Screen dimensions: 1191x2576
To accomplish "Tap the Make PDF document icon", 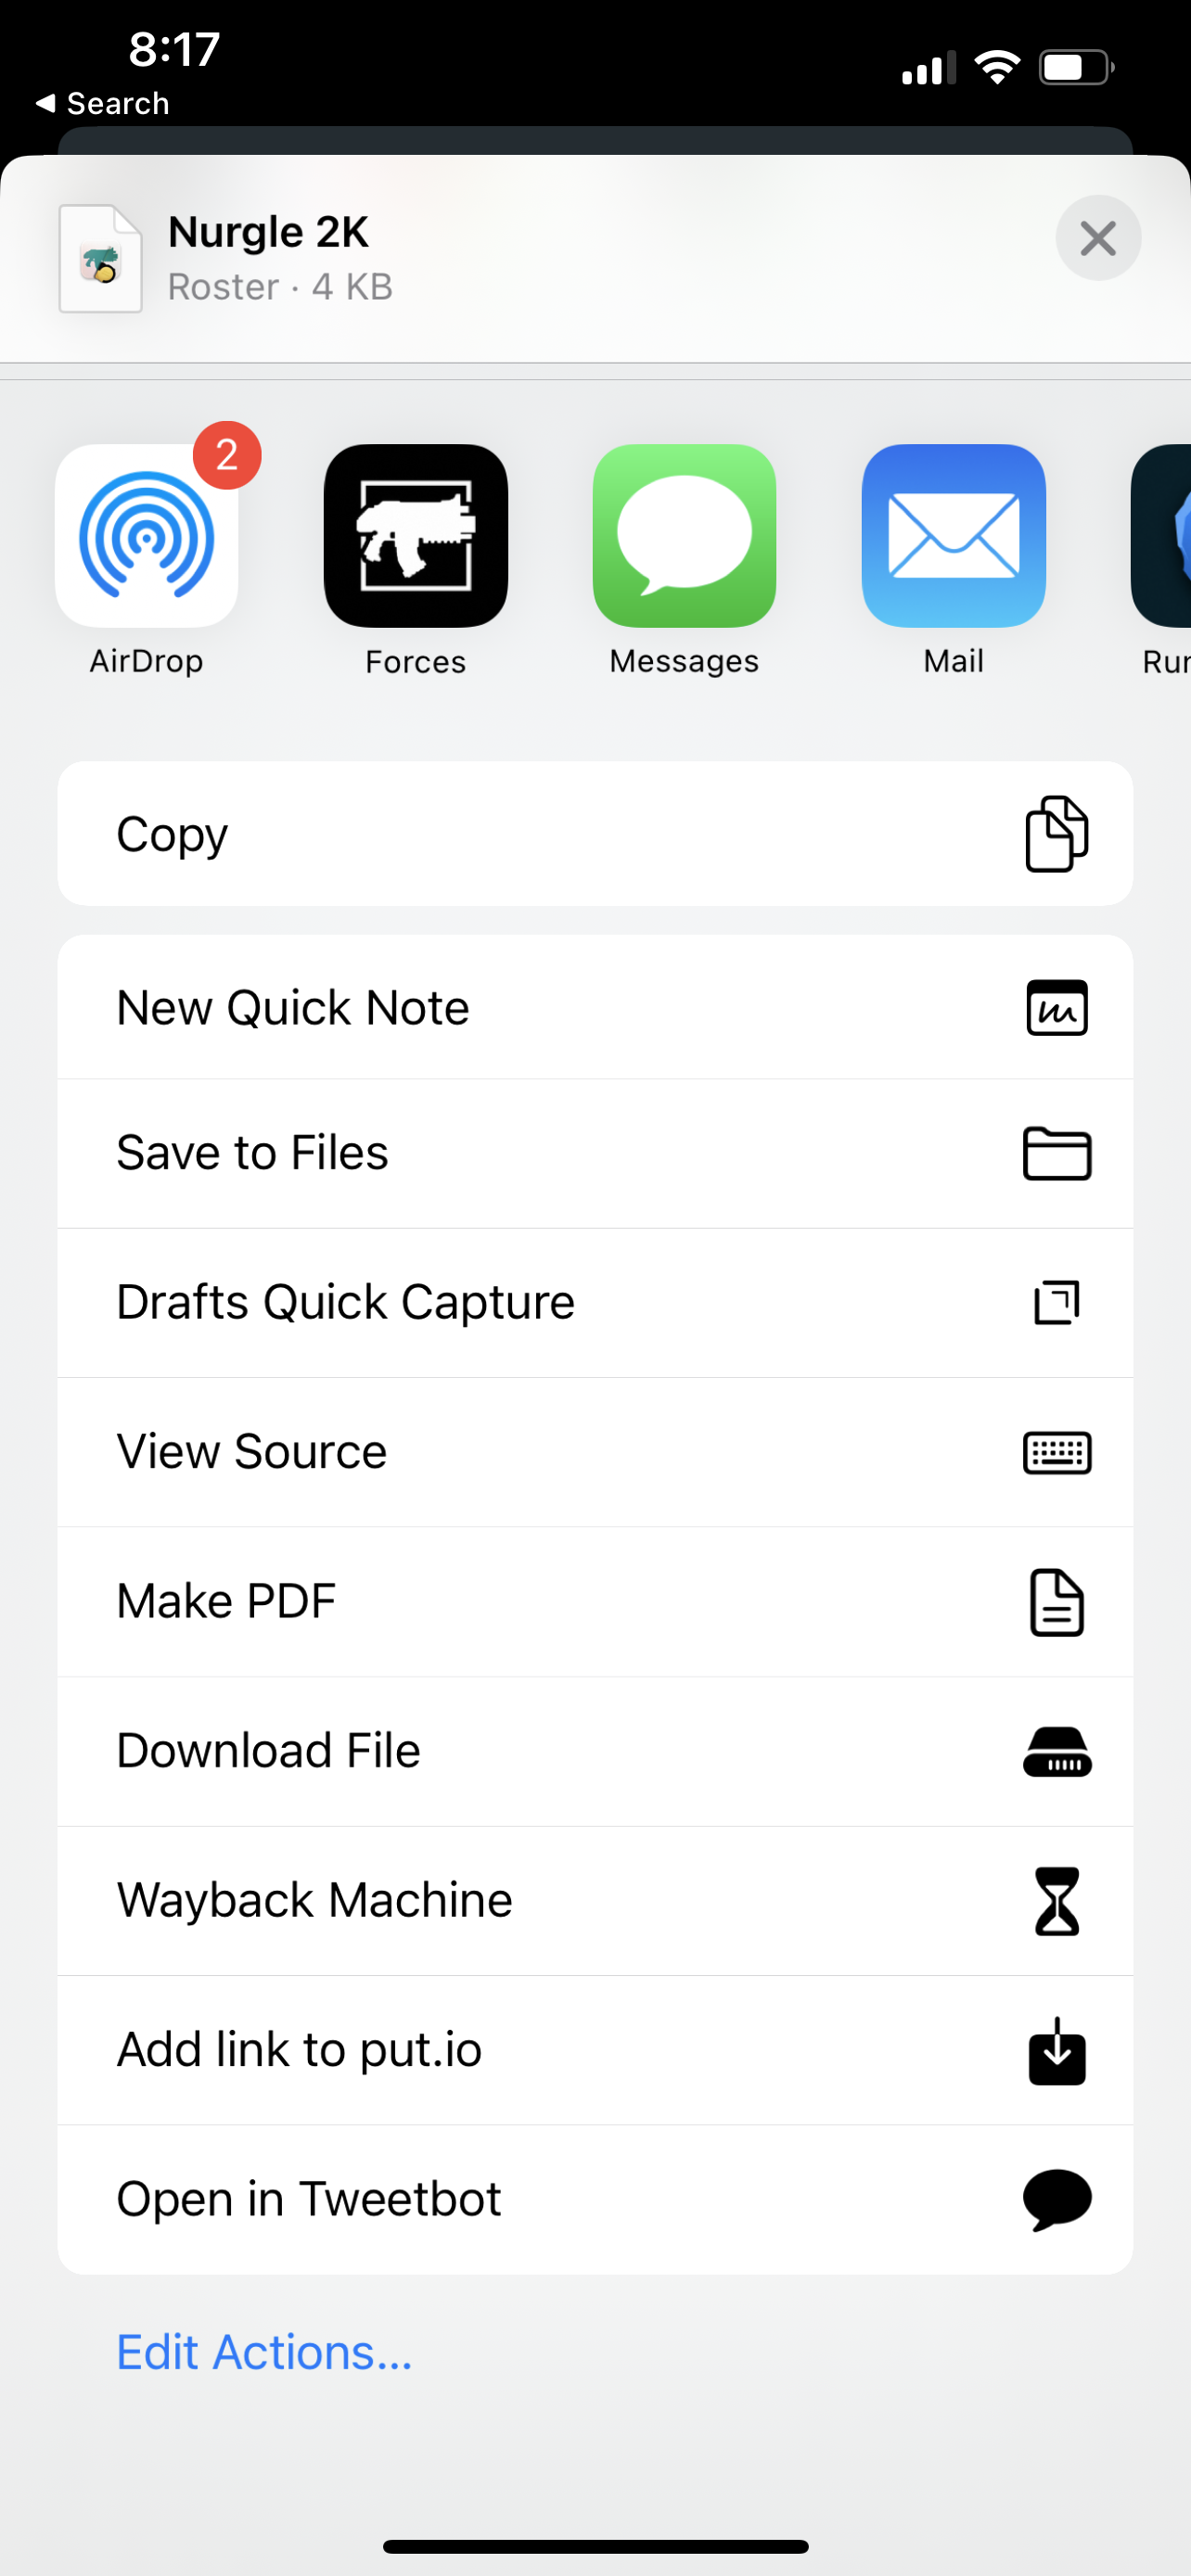I will [1057, 1602].
